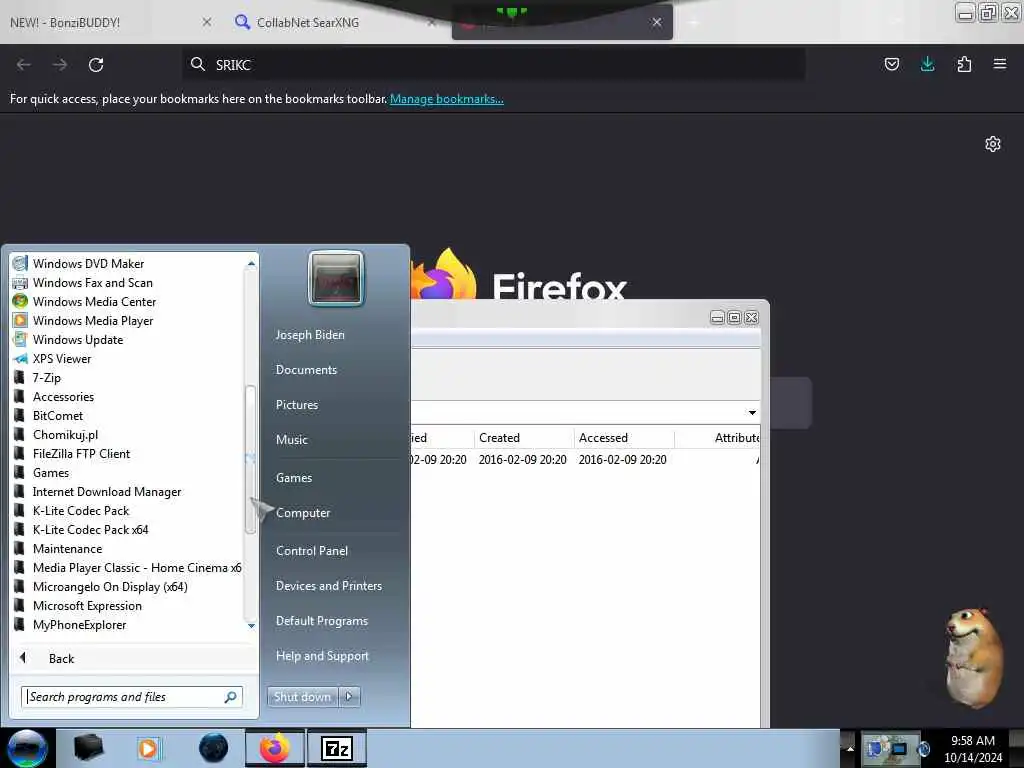Click the Firefox taskbar button
The image size is (1024, 768).
(275, 748)
